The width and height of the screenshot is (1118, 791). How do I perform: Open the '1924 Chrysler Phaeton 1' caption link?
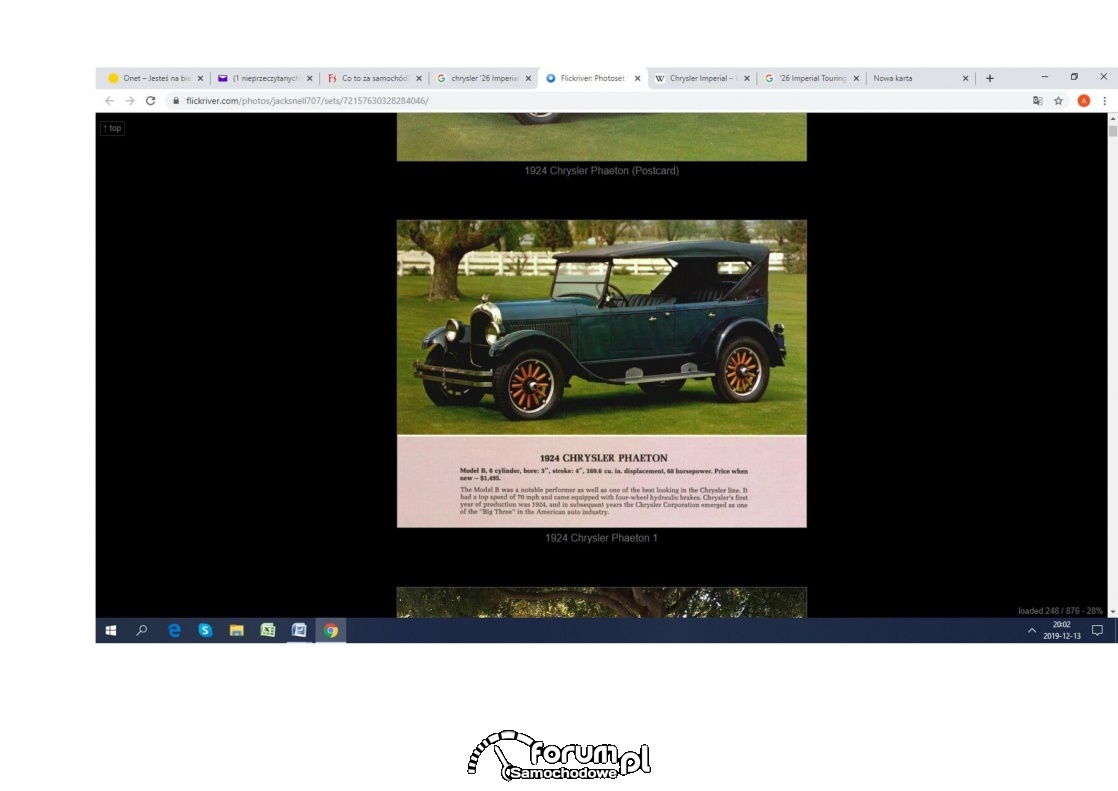click(x=602, y=538)
